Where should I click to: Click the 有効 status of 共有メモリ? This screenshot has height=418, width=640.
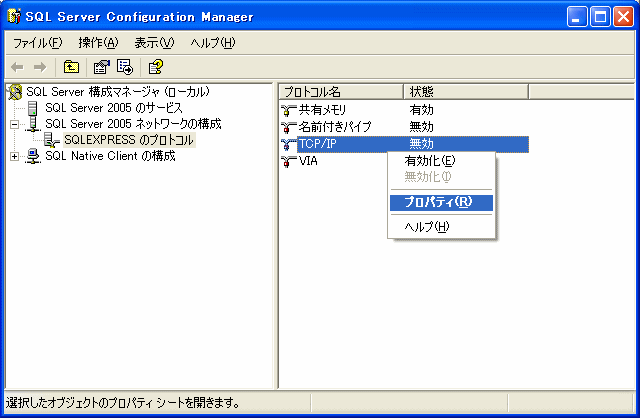422,110
